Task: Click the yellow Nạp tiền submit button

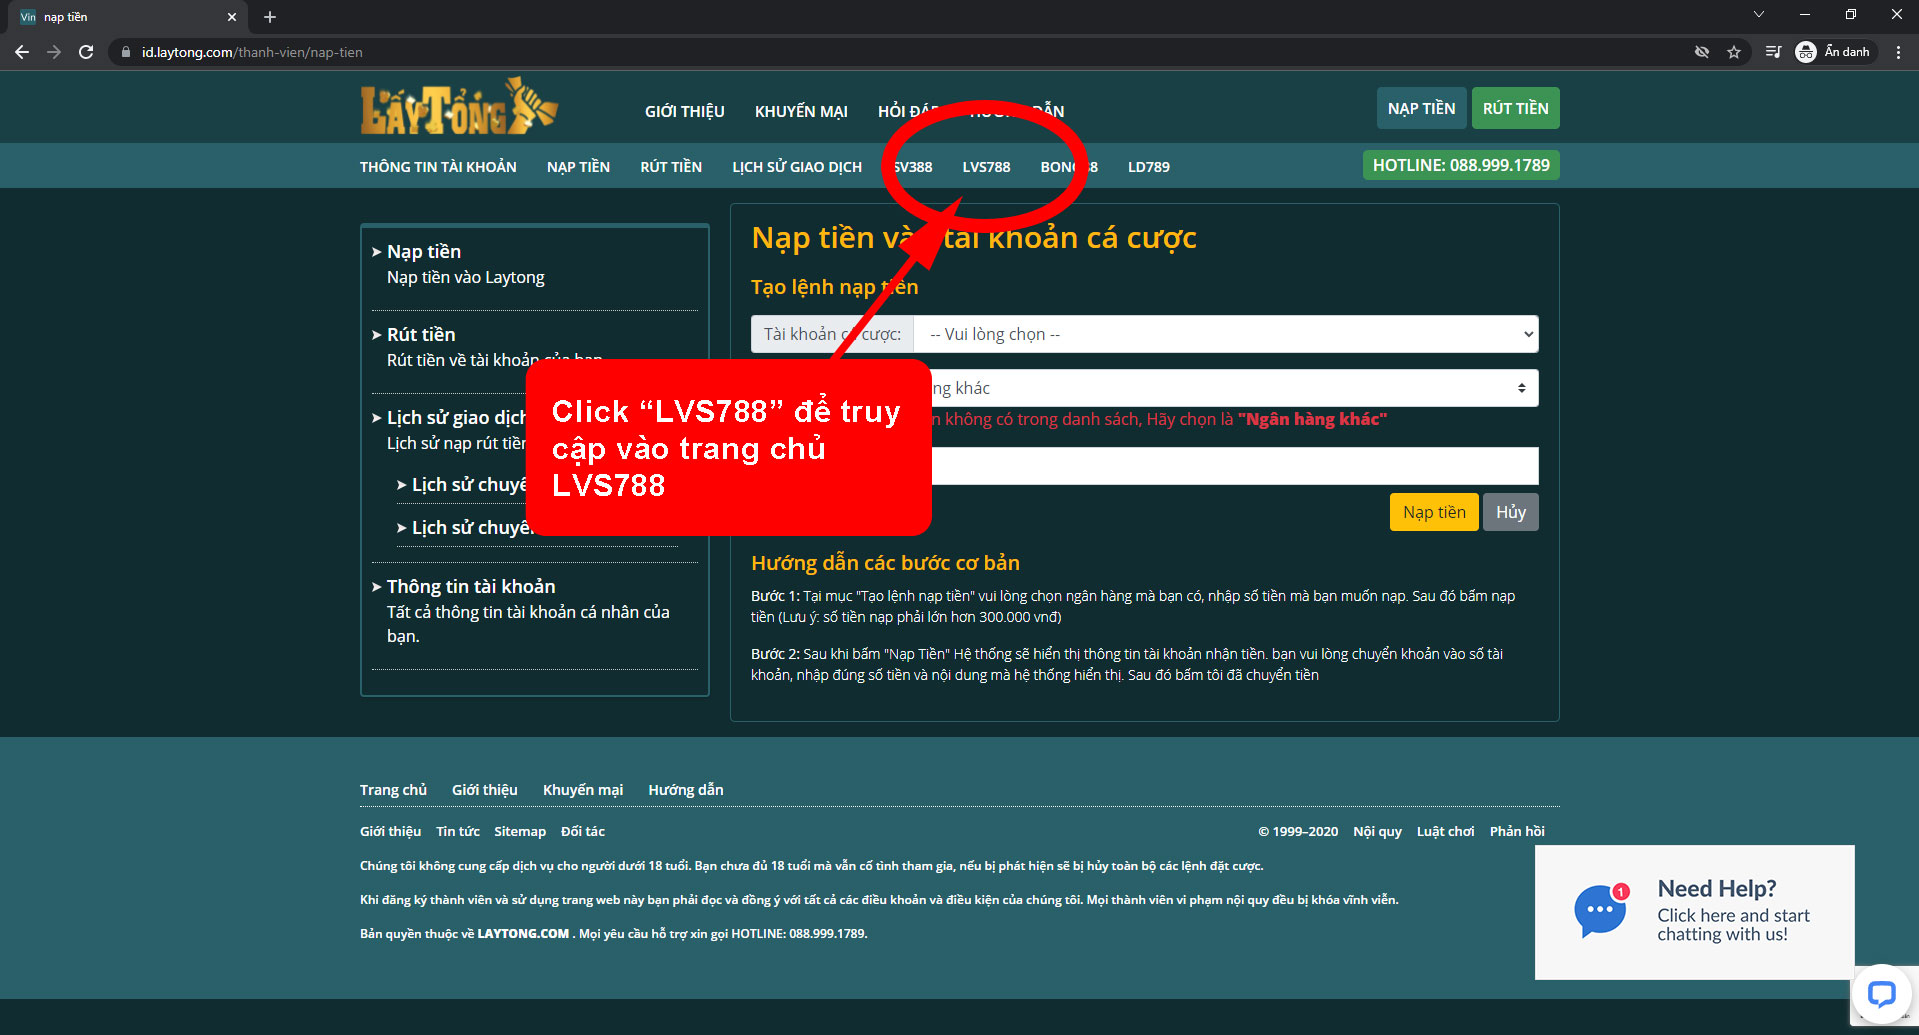Action: tap(1434, 512)
